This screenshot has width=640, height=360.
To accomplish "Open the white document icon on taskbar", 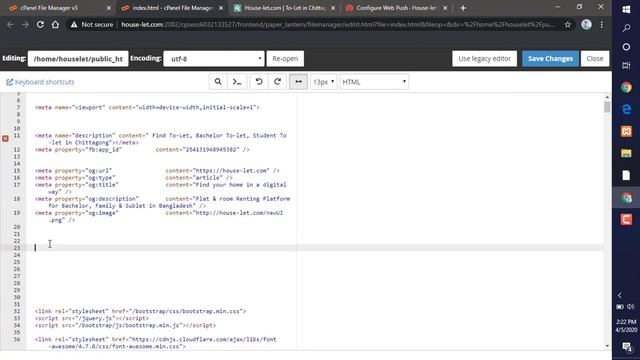I will point(626,175).
